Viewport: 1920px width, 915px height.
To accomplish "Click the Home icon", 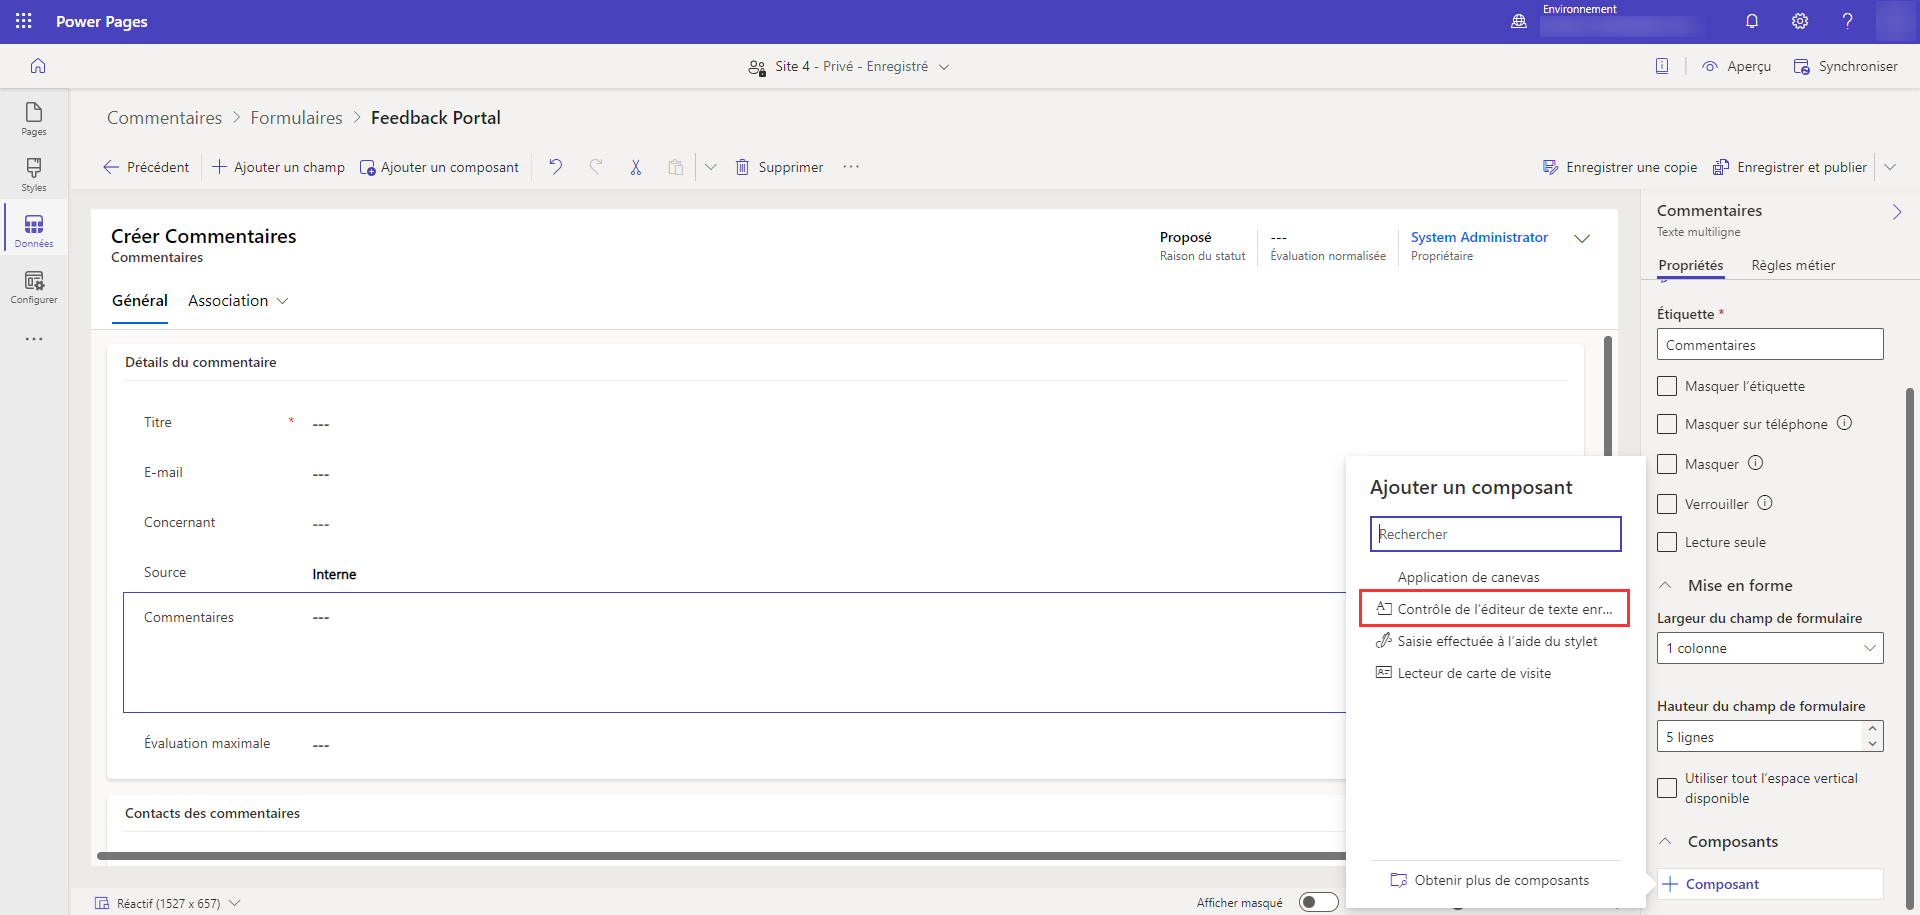I will tap(38, 66).
